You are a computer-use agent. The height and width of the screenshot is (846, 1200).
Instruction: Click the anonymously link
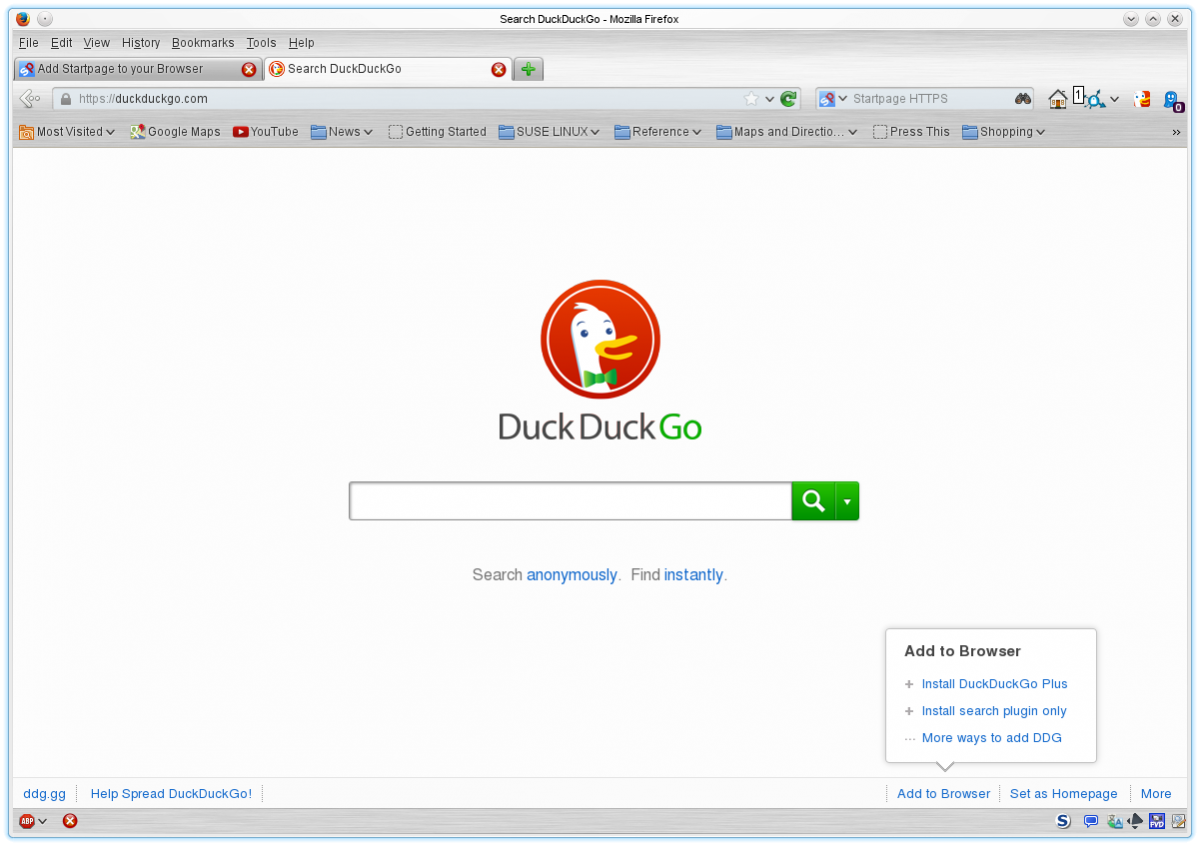pos(572,575)
